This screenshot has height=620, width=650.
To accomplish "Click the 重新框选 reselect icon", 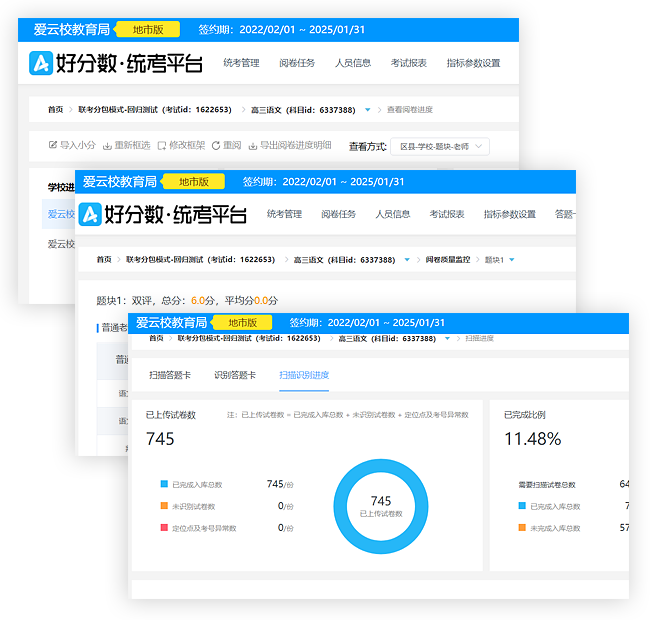I will click(x=107, y=145).
